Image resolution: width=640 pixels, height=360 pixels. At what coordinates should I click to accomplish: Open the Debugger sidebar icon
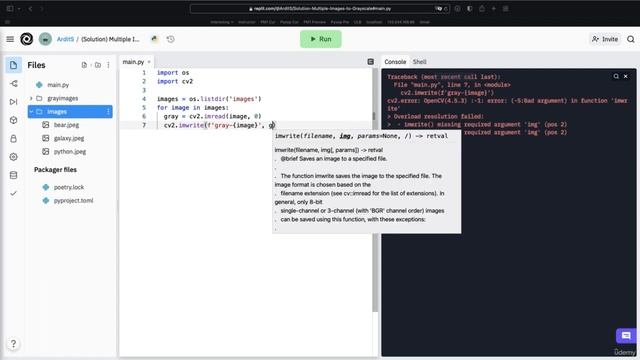point(13,102)
